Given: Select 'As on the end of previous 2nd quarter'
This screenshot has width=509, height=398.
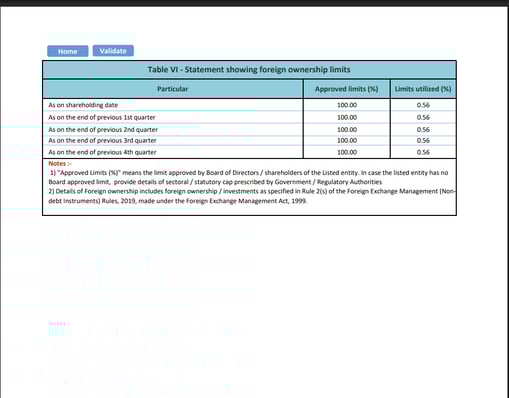Looking at the screenshot, I should 103,130.
